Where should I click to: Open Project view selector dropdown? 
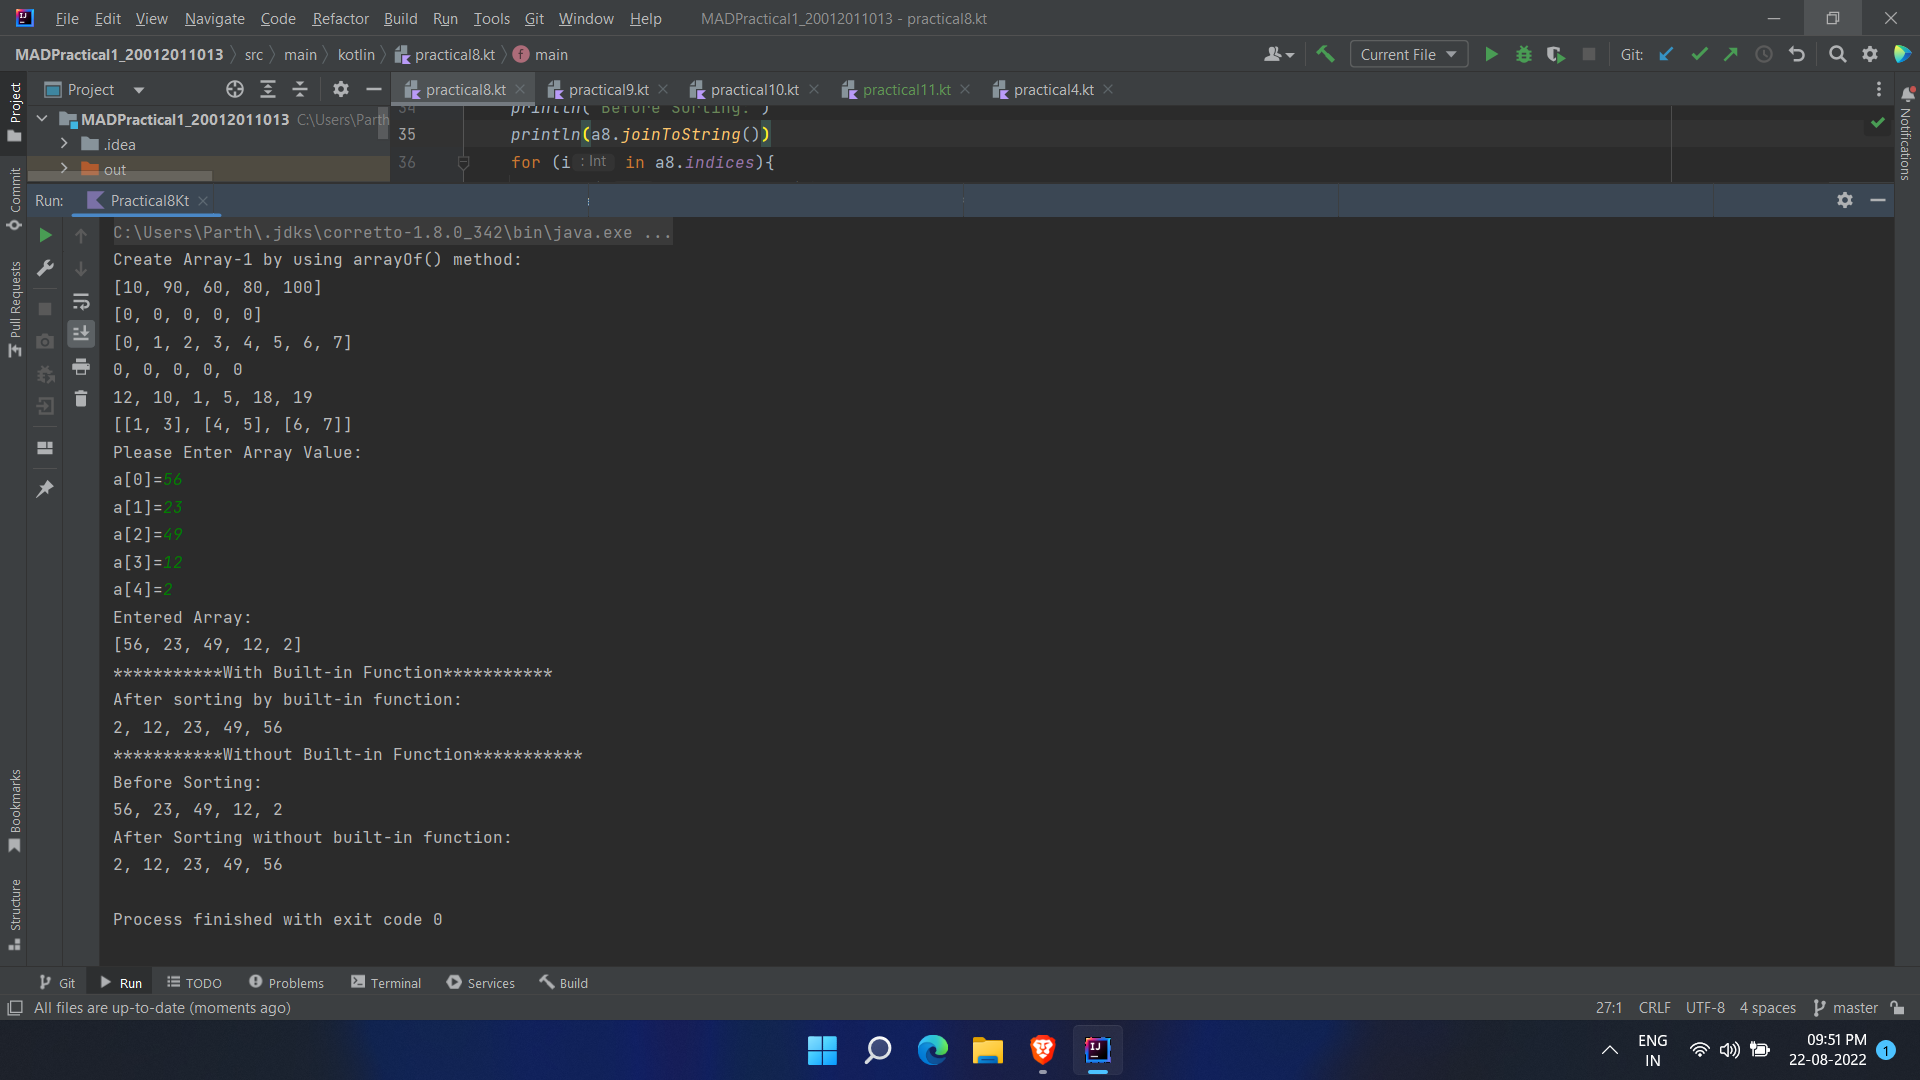pyautogui.click(x=139, y=90)
